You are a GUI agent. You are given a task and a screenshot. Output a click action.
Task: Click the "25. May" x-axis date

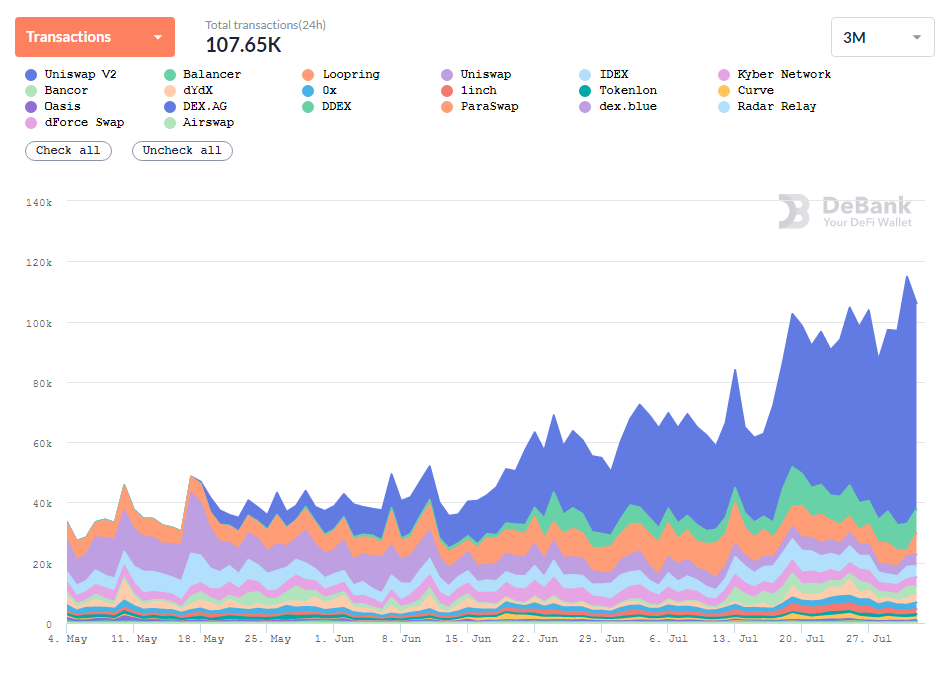[x=268, y=638]
